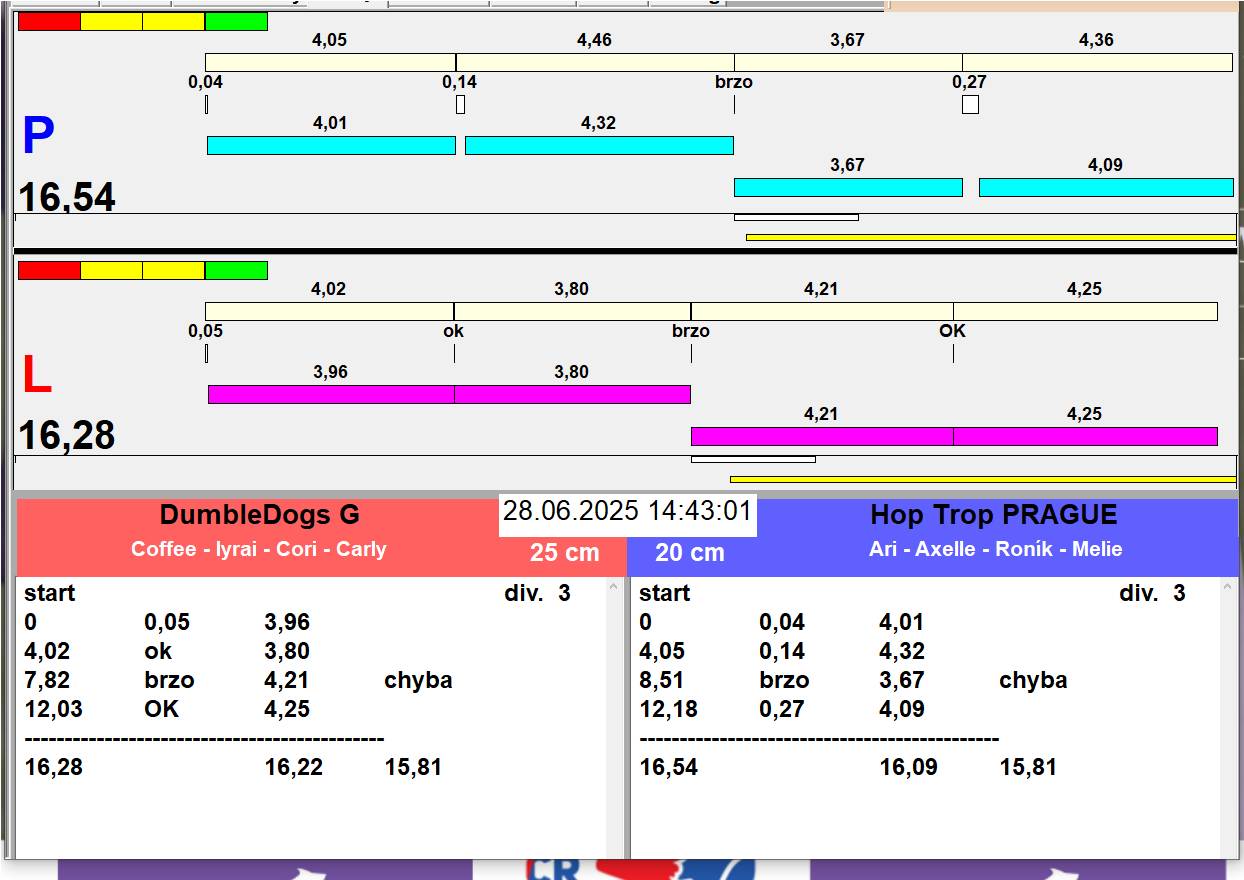The image size is (1244, 880).
Task: Click the 7,82 row in DumbleDogs G results
Action: tap(238, 680)
